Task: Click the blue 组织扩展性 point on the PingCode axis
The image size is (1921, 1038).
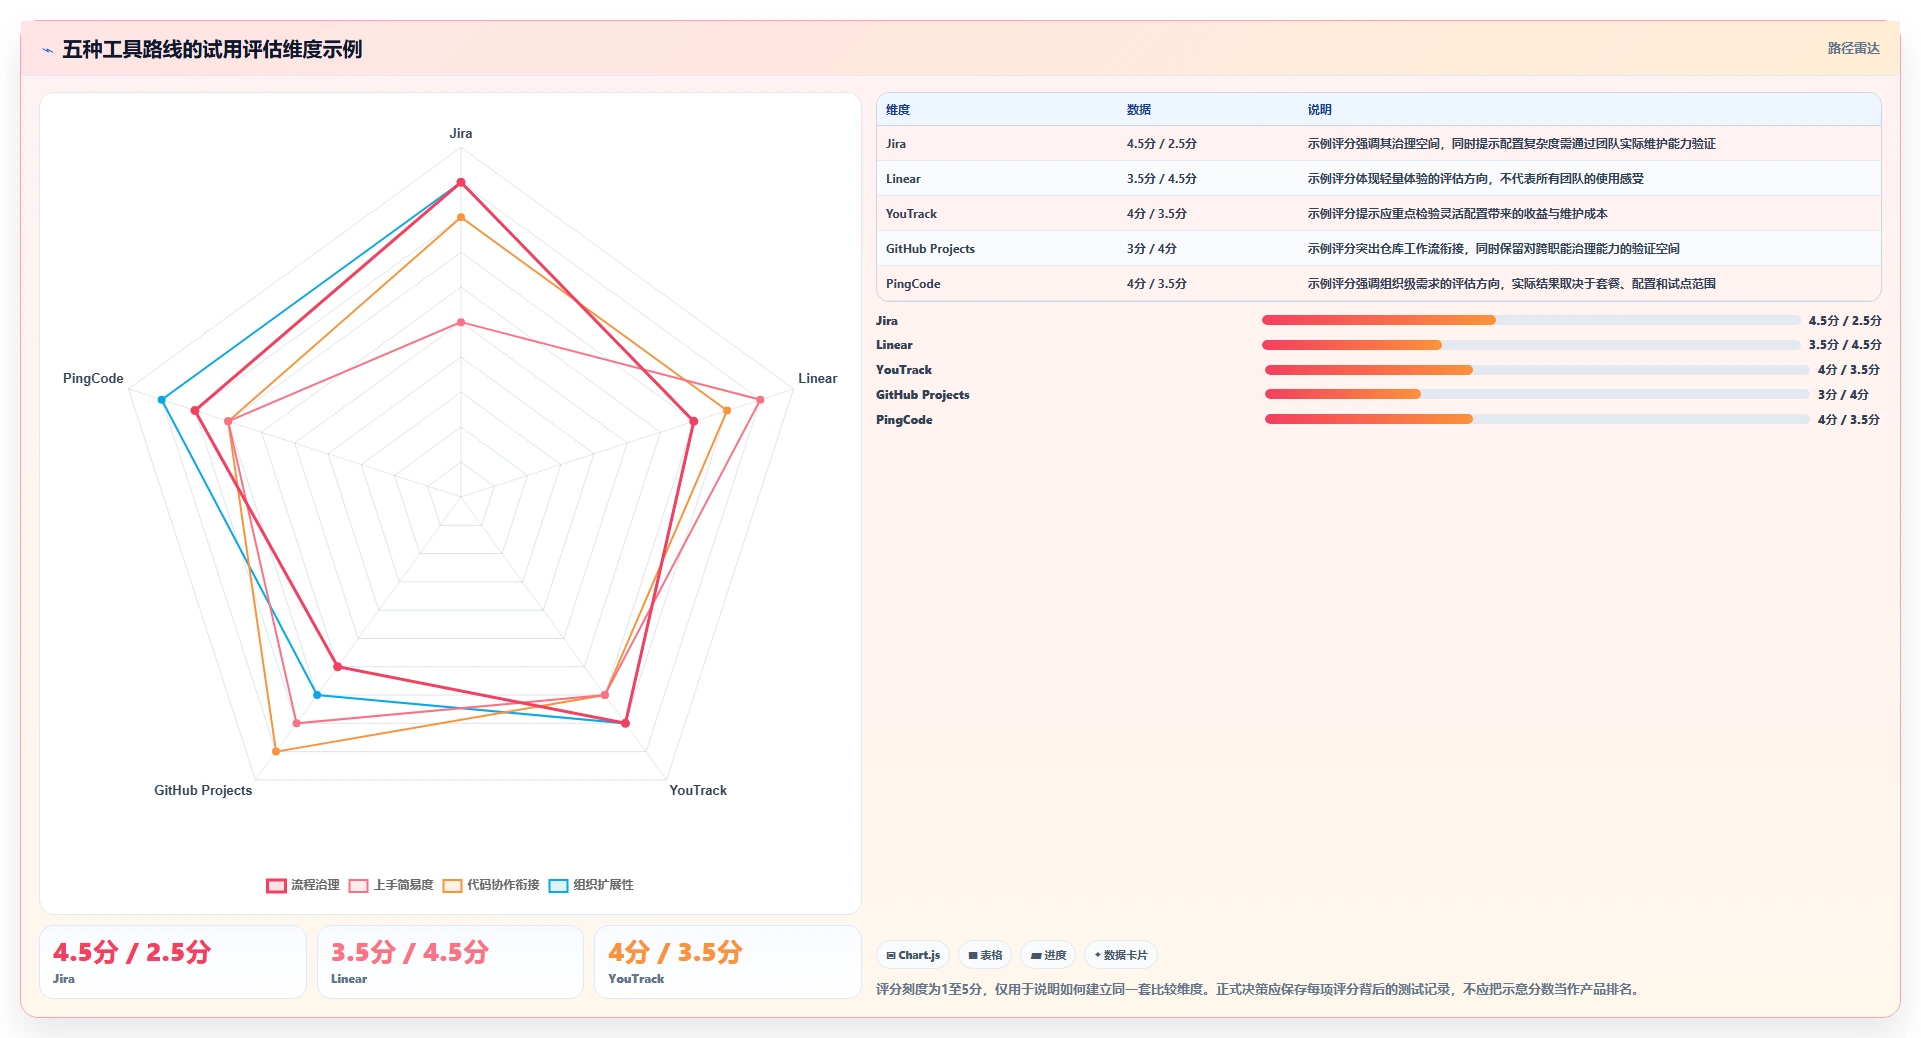Action: (162, 400)
